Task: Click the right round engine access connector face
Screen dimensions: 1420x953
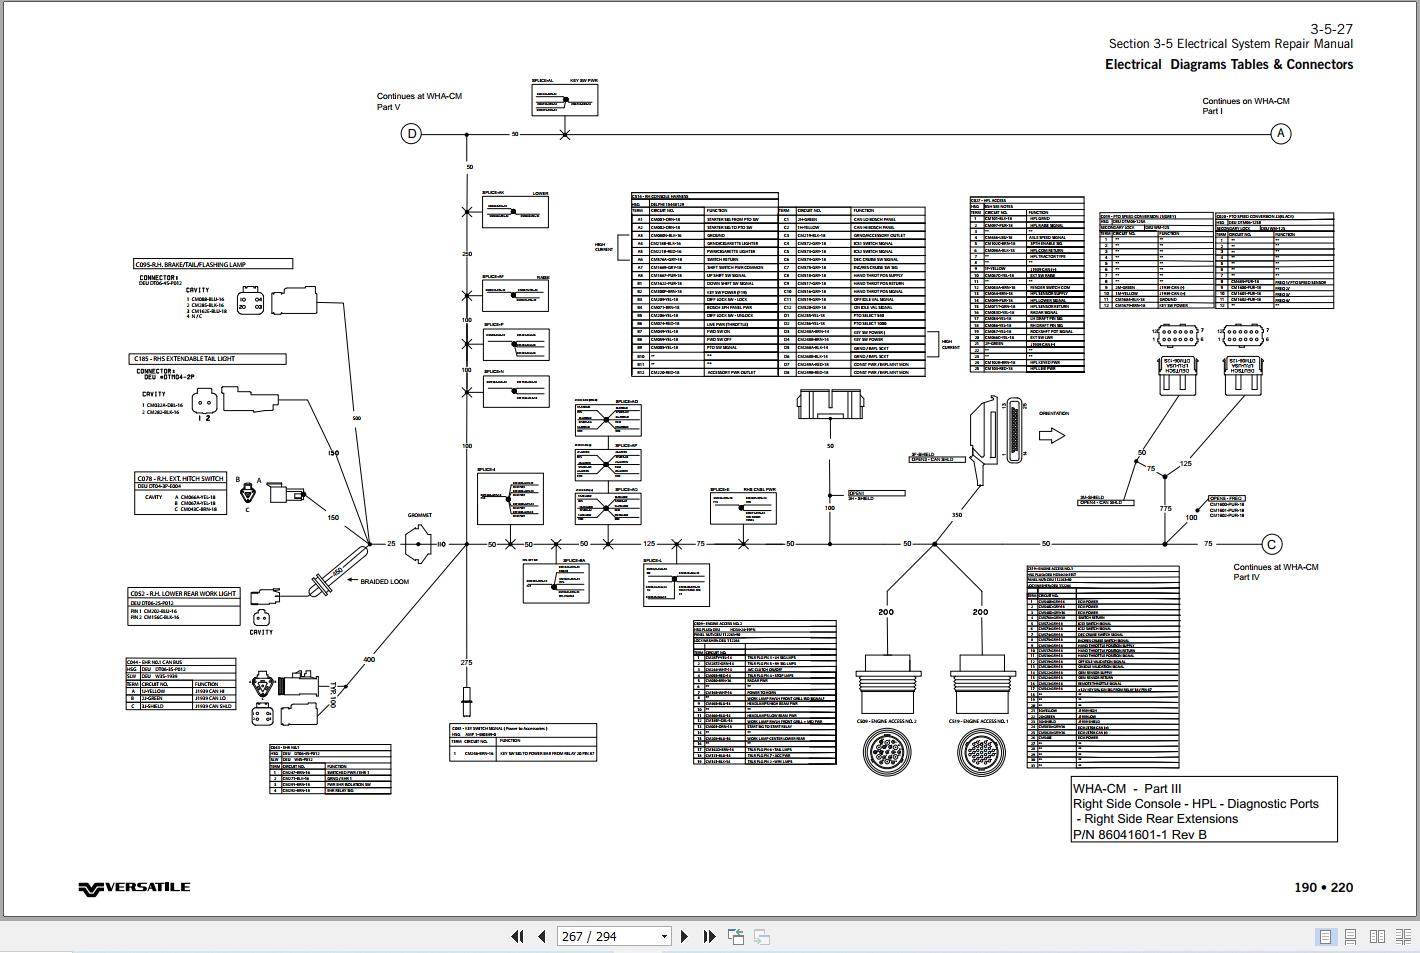Action: (981, 752)
